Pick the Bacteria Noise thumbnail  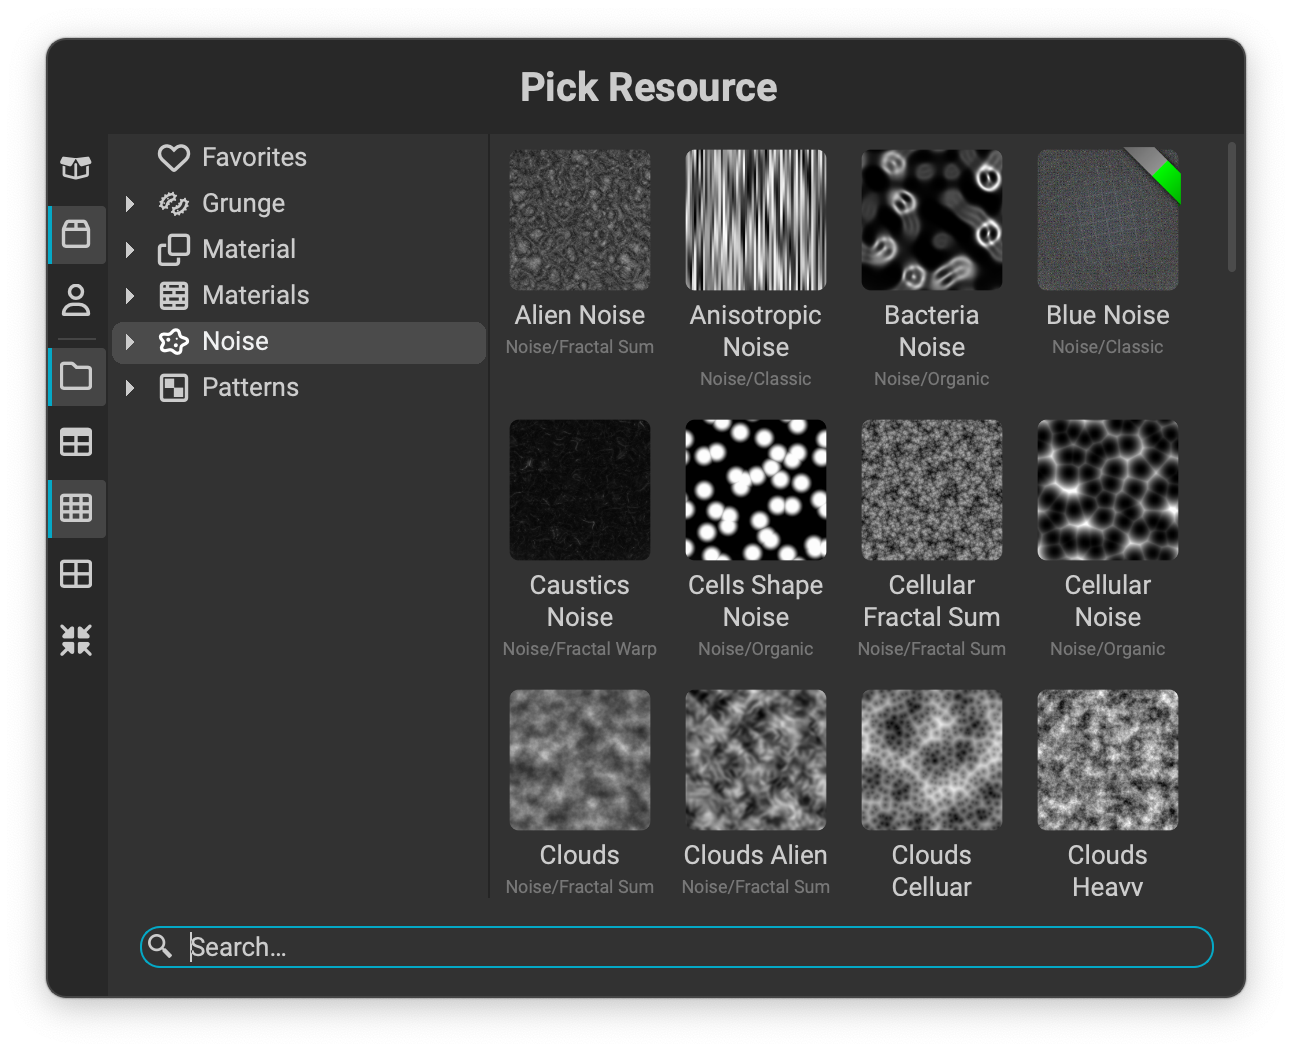[932, 220]
